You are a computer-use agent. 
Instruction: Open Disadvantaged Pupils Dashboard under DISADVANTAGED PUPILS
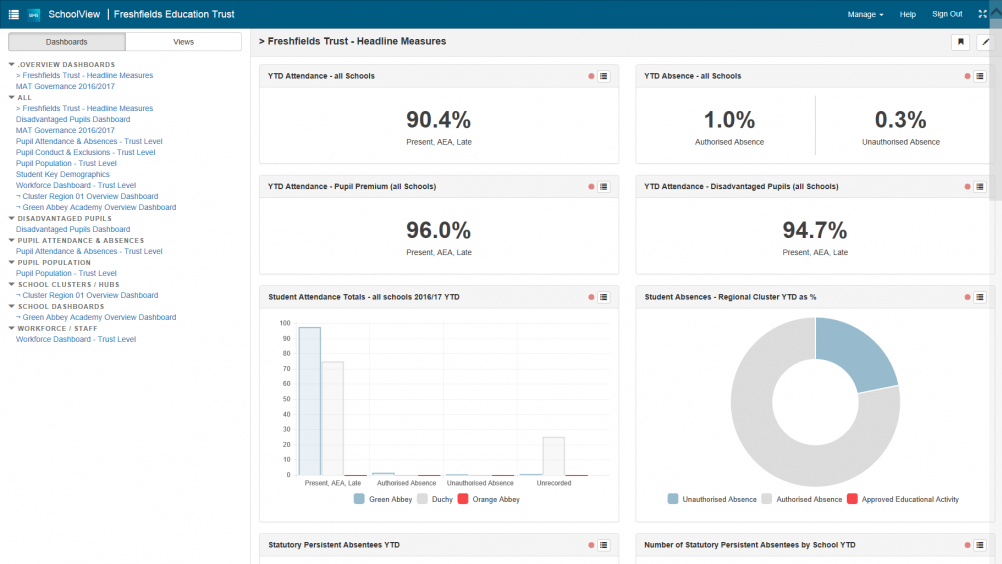(x=73, y=229)
